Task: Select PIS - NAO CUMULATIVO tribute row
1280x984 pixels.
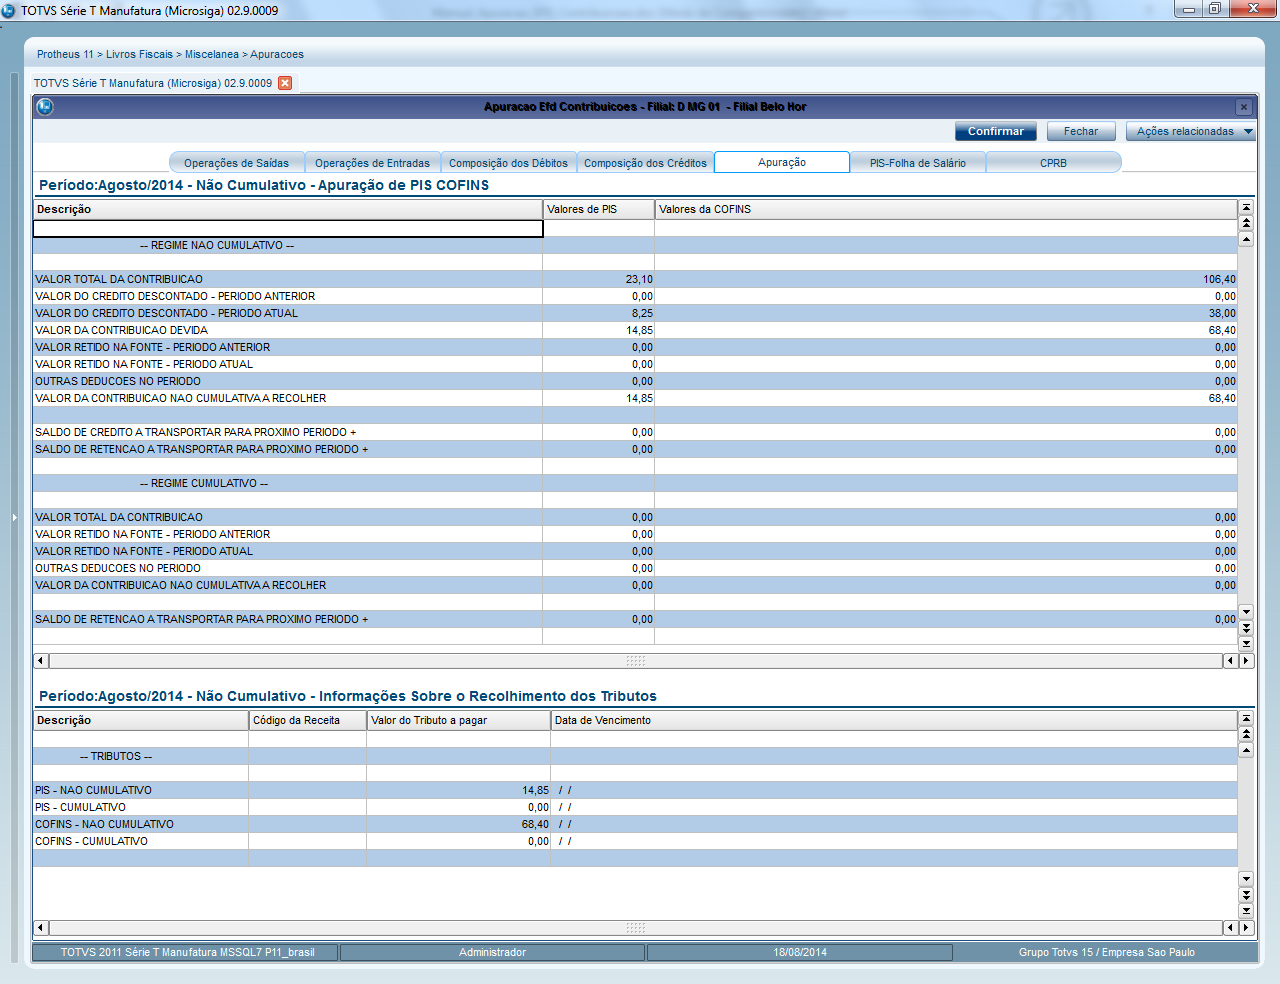Action: pyautogui.click(x=635, y=790)
